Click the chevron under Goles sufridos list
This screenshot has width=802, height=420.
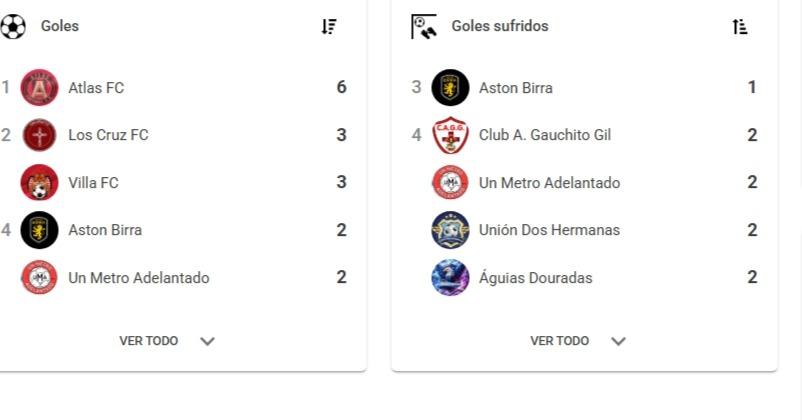(619, 341)
